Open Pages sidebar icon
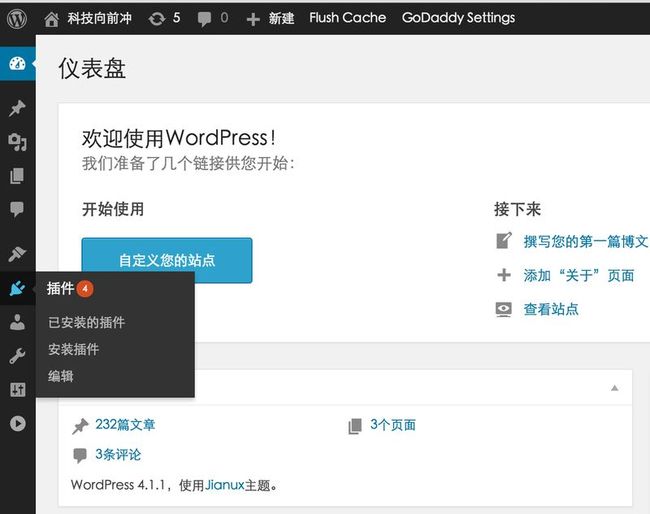 click(17, 176)
